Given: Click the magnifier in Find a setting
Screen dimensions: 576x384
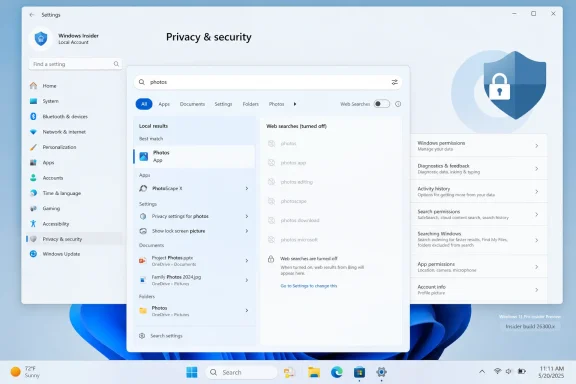Looking at the screenshot, I should coord(116,64).
